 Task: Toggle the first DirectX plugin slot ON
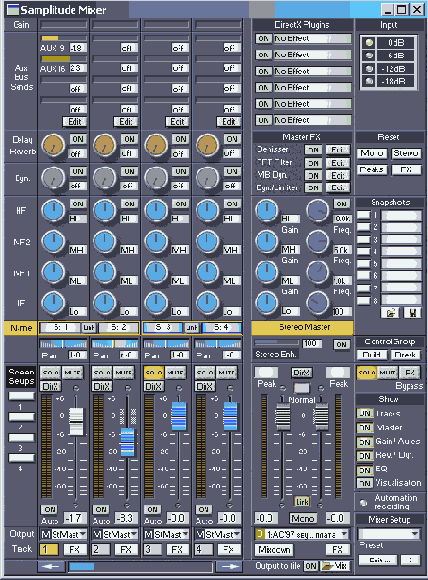click(263, 38)
